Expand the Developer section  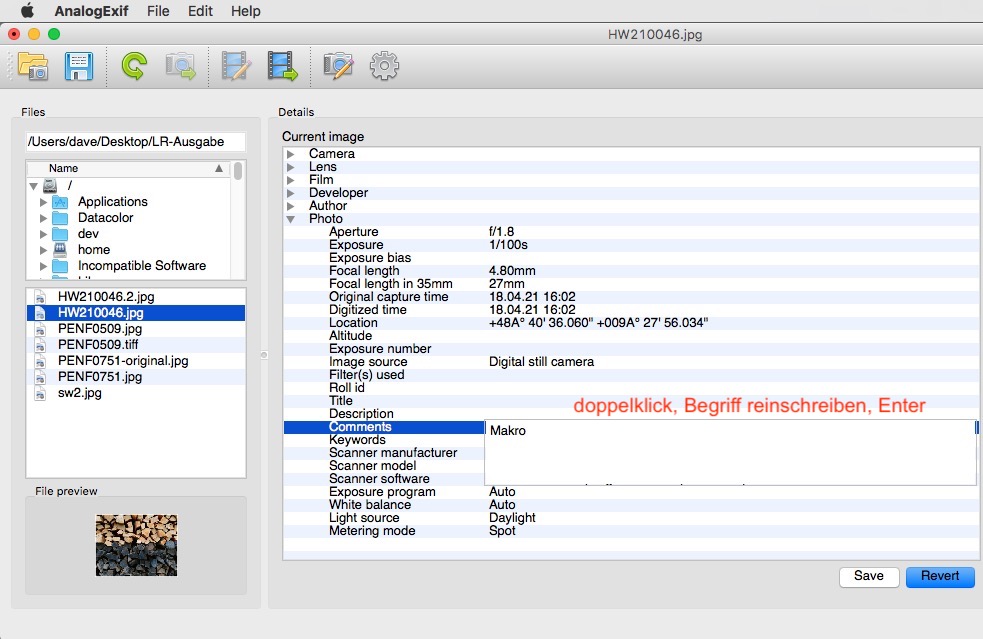291,193
